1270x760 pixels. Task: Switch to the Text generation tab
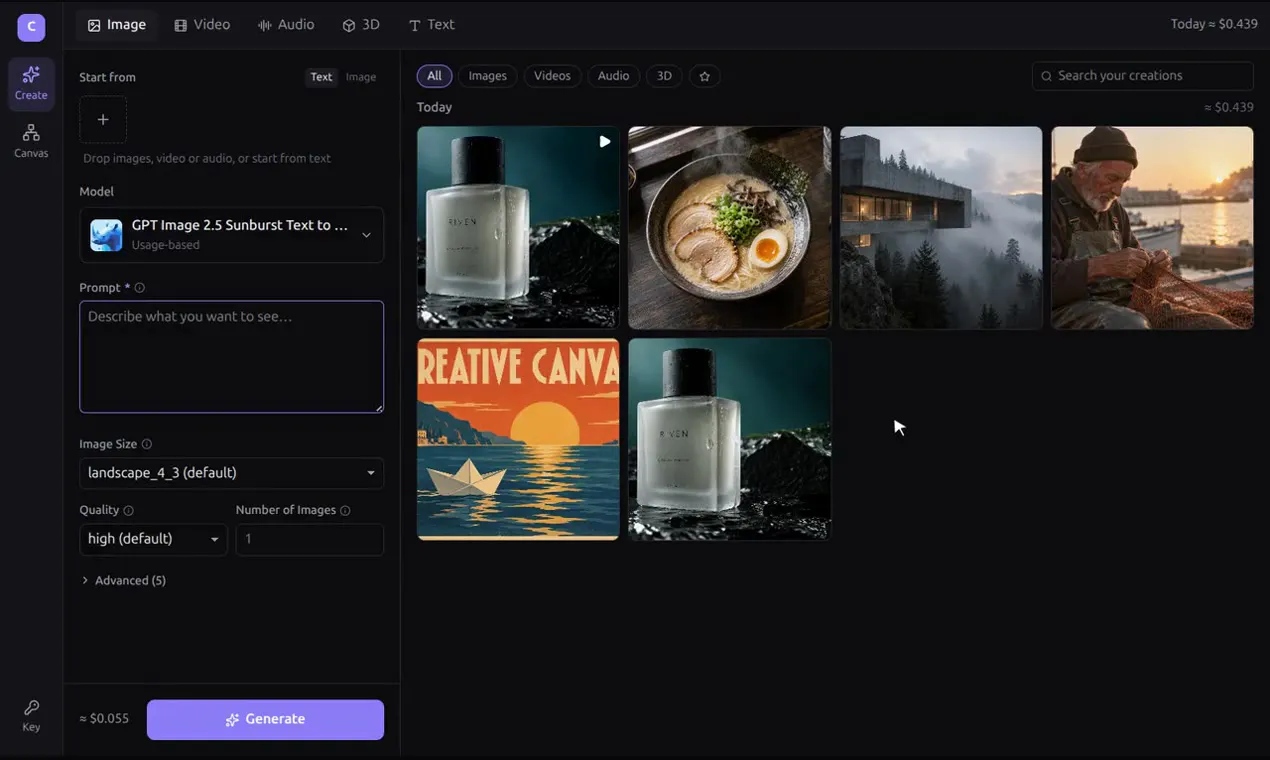pos(431,25)
